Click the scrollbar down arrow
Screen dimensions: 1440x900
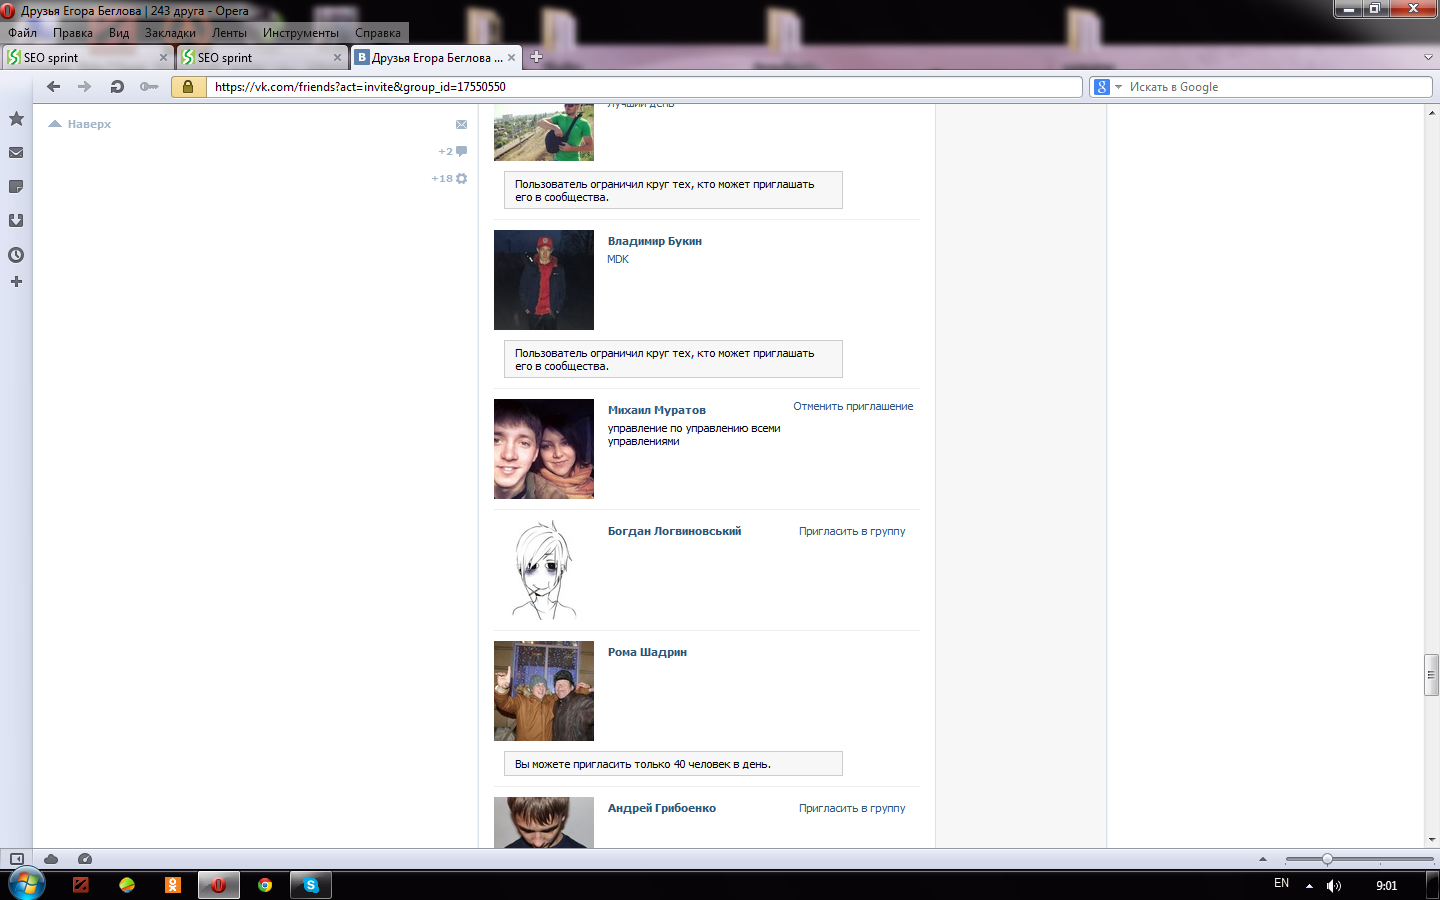[1431, 840]
